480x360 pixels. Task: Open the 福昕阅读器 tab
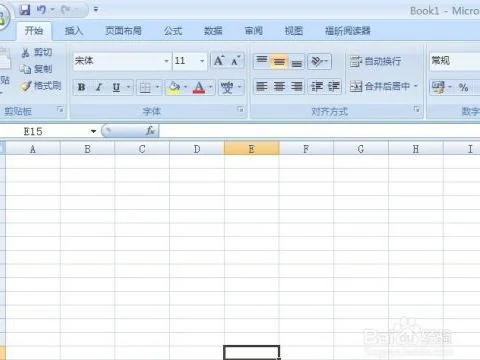tap(348, 31)
